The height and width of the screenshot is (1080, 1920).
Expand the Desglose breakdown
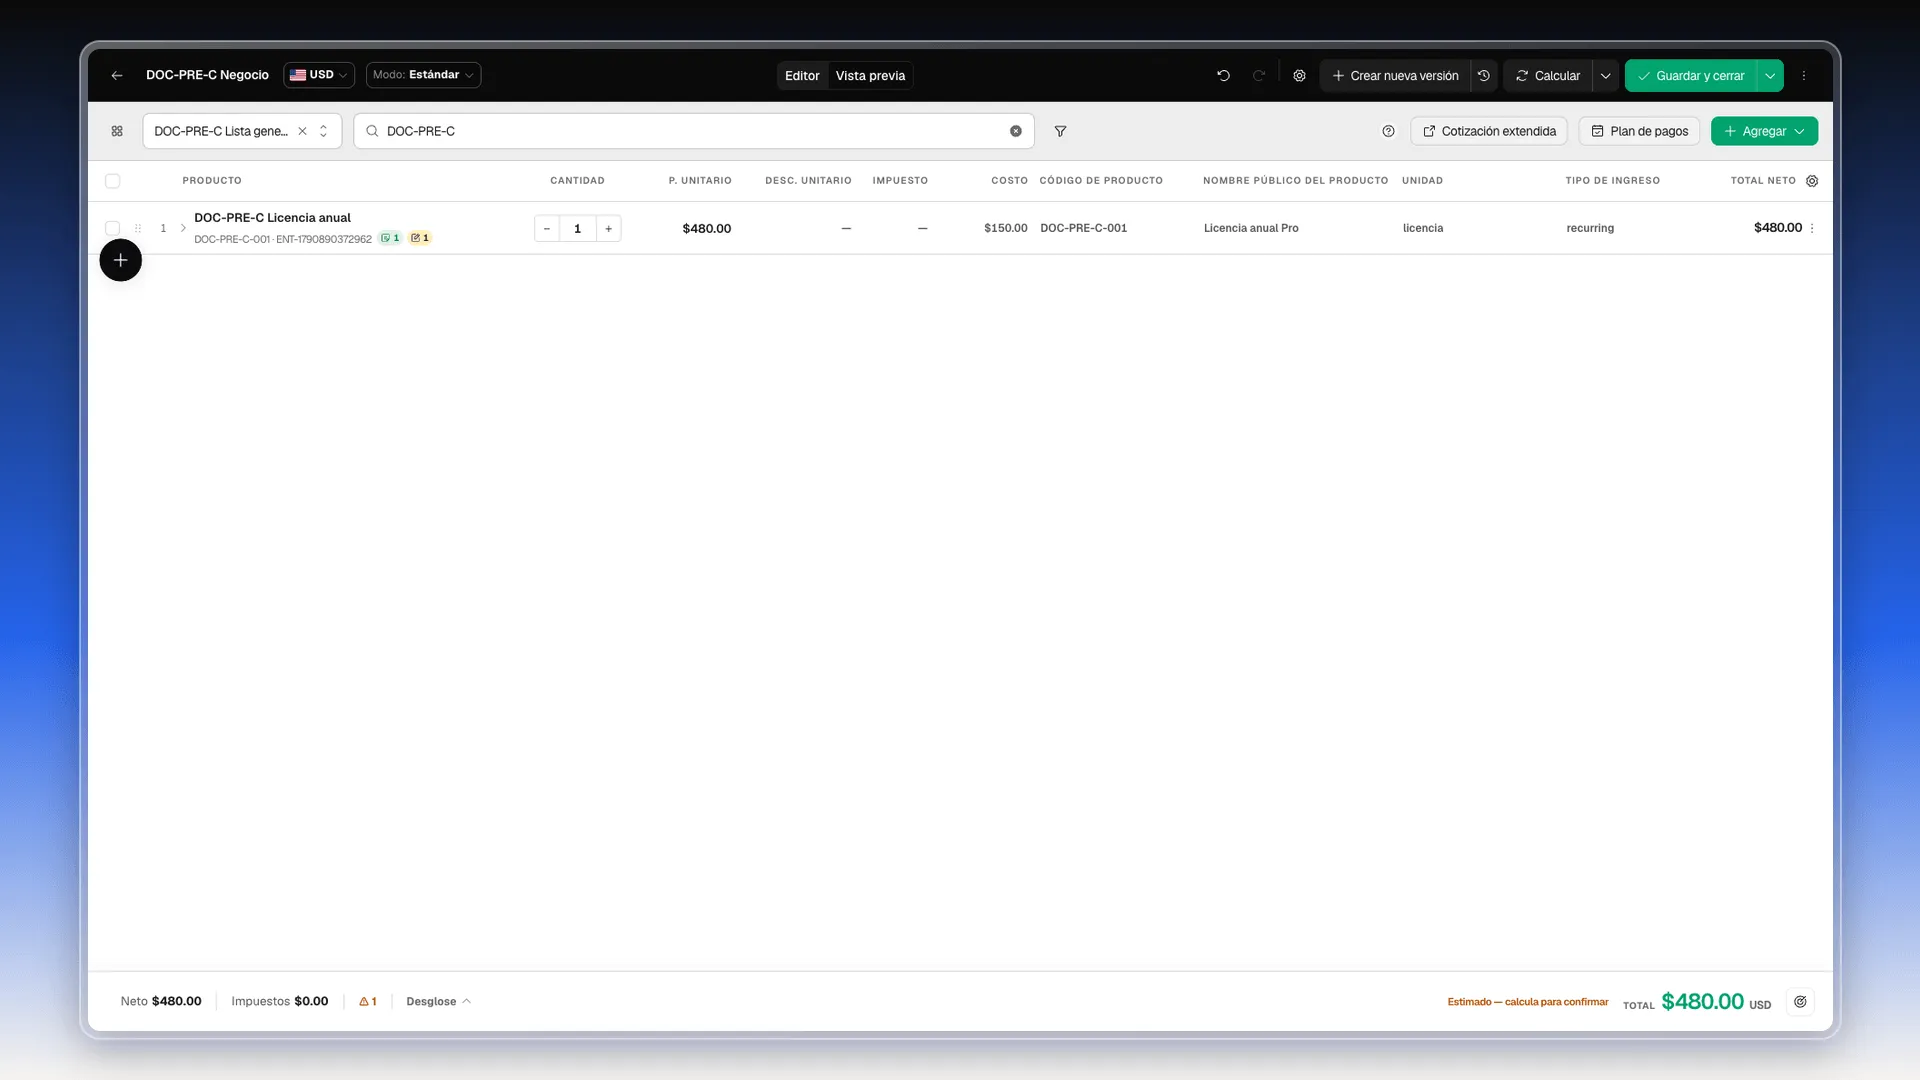(438, 1001)
